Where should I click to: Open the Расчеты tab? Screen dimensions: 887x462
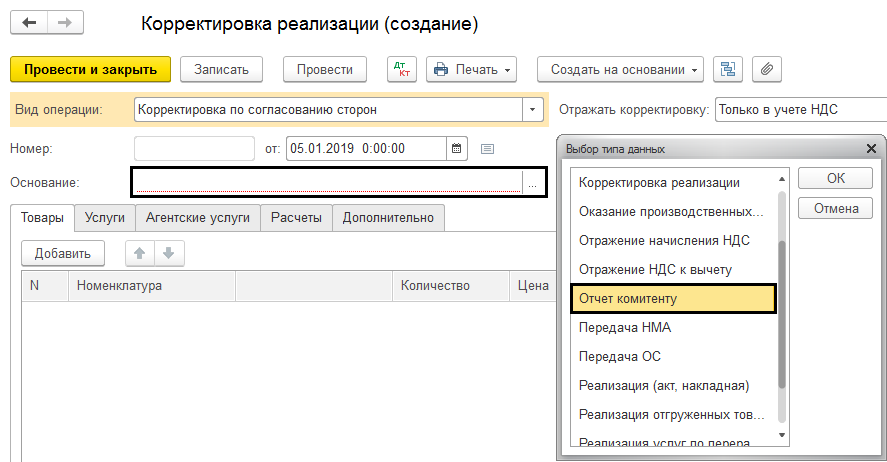296,217
